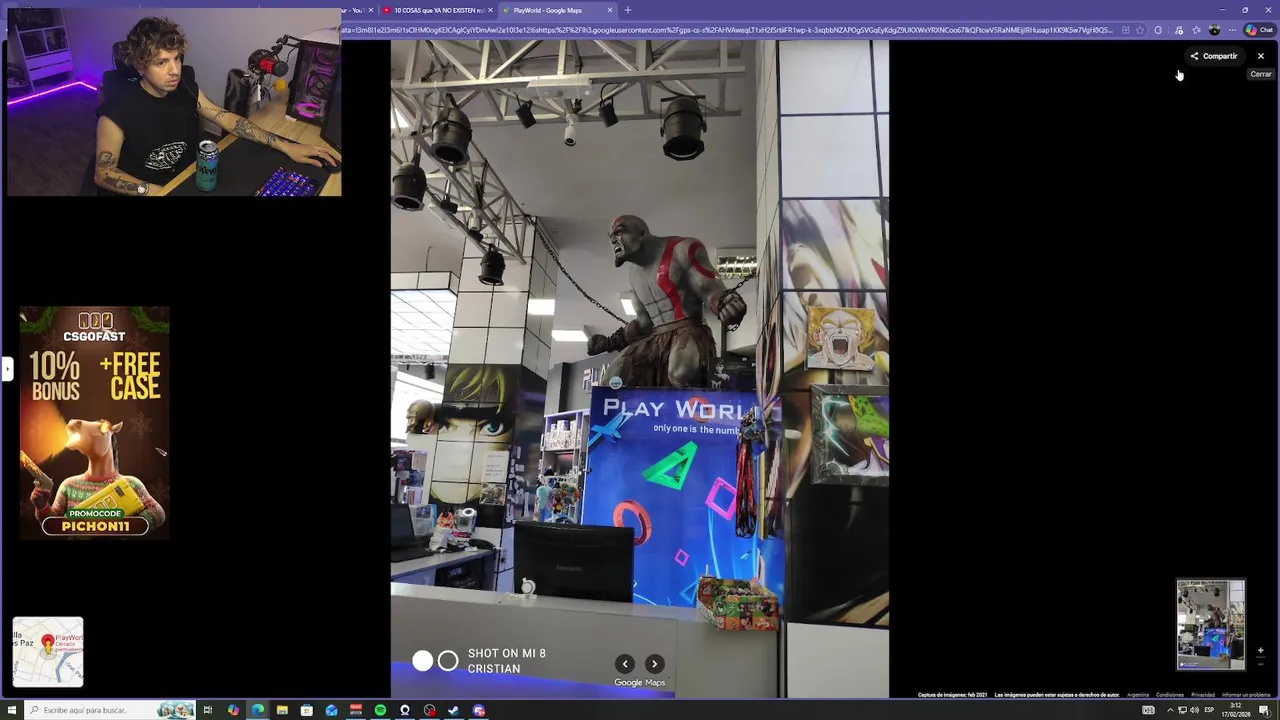Open the Windows notification center

point(1264,710)
